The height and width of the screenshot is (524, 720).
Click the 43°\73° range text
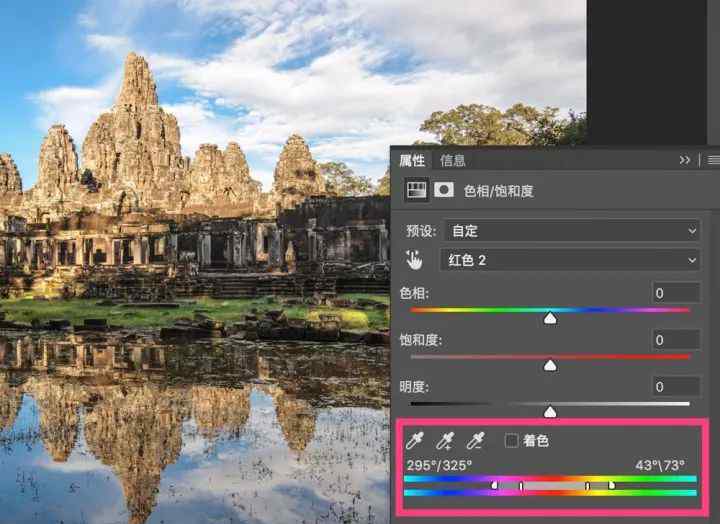point(660,466)
